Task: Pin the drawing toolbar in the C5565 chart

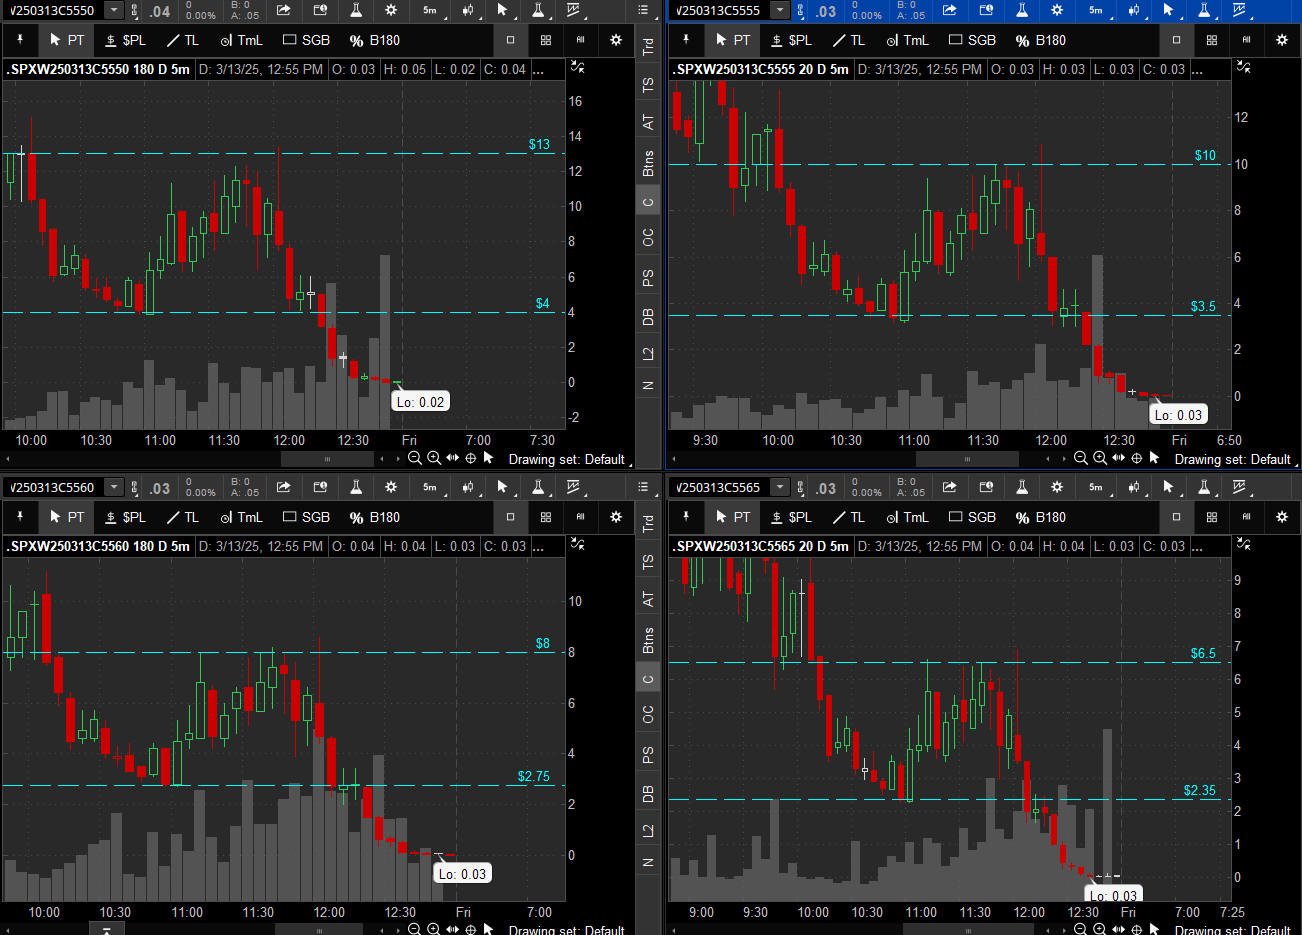Action: [x=686, y=517]
